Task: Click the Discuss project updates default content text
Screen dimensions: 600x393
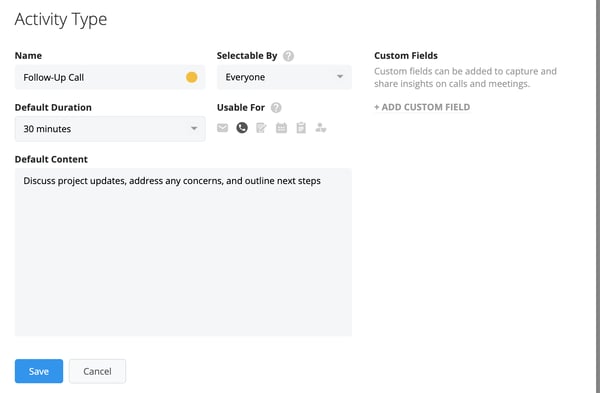Action: coord(172,181)
